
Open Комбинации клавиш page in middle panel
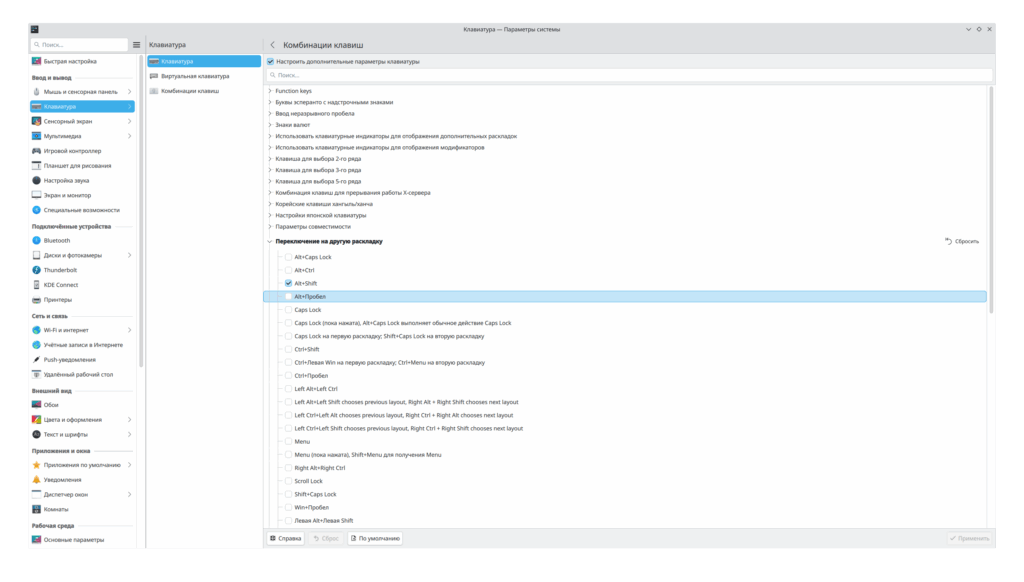pos(204,91)
